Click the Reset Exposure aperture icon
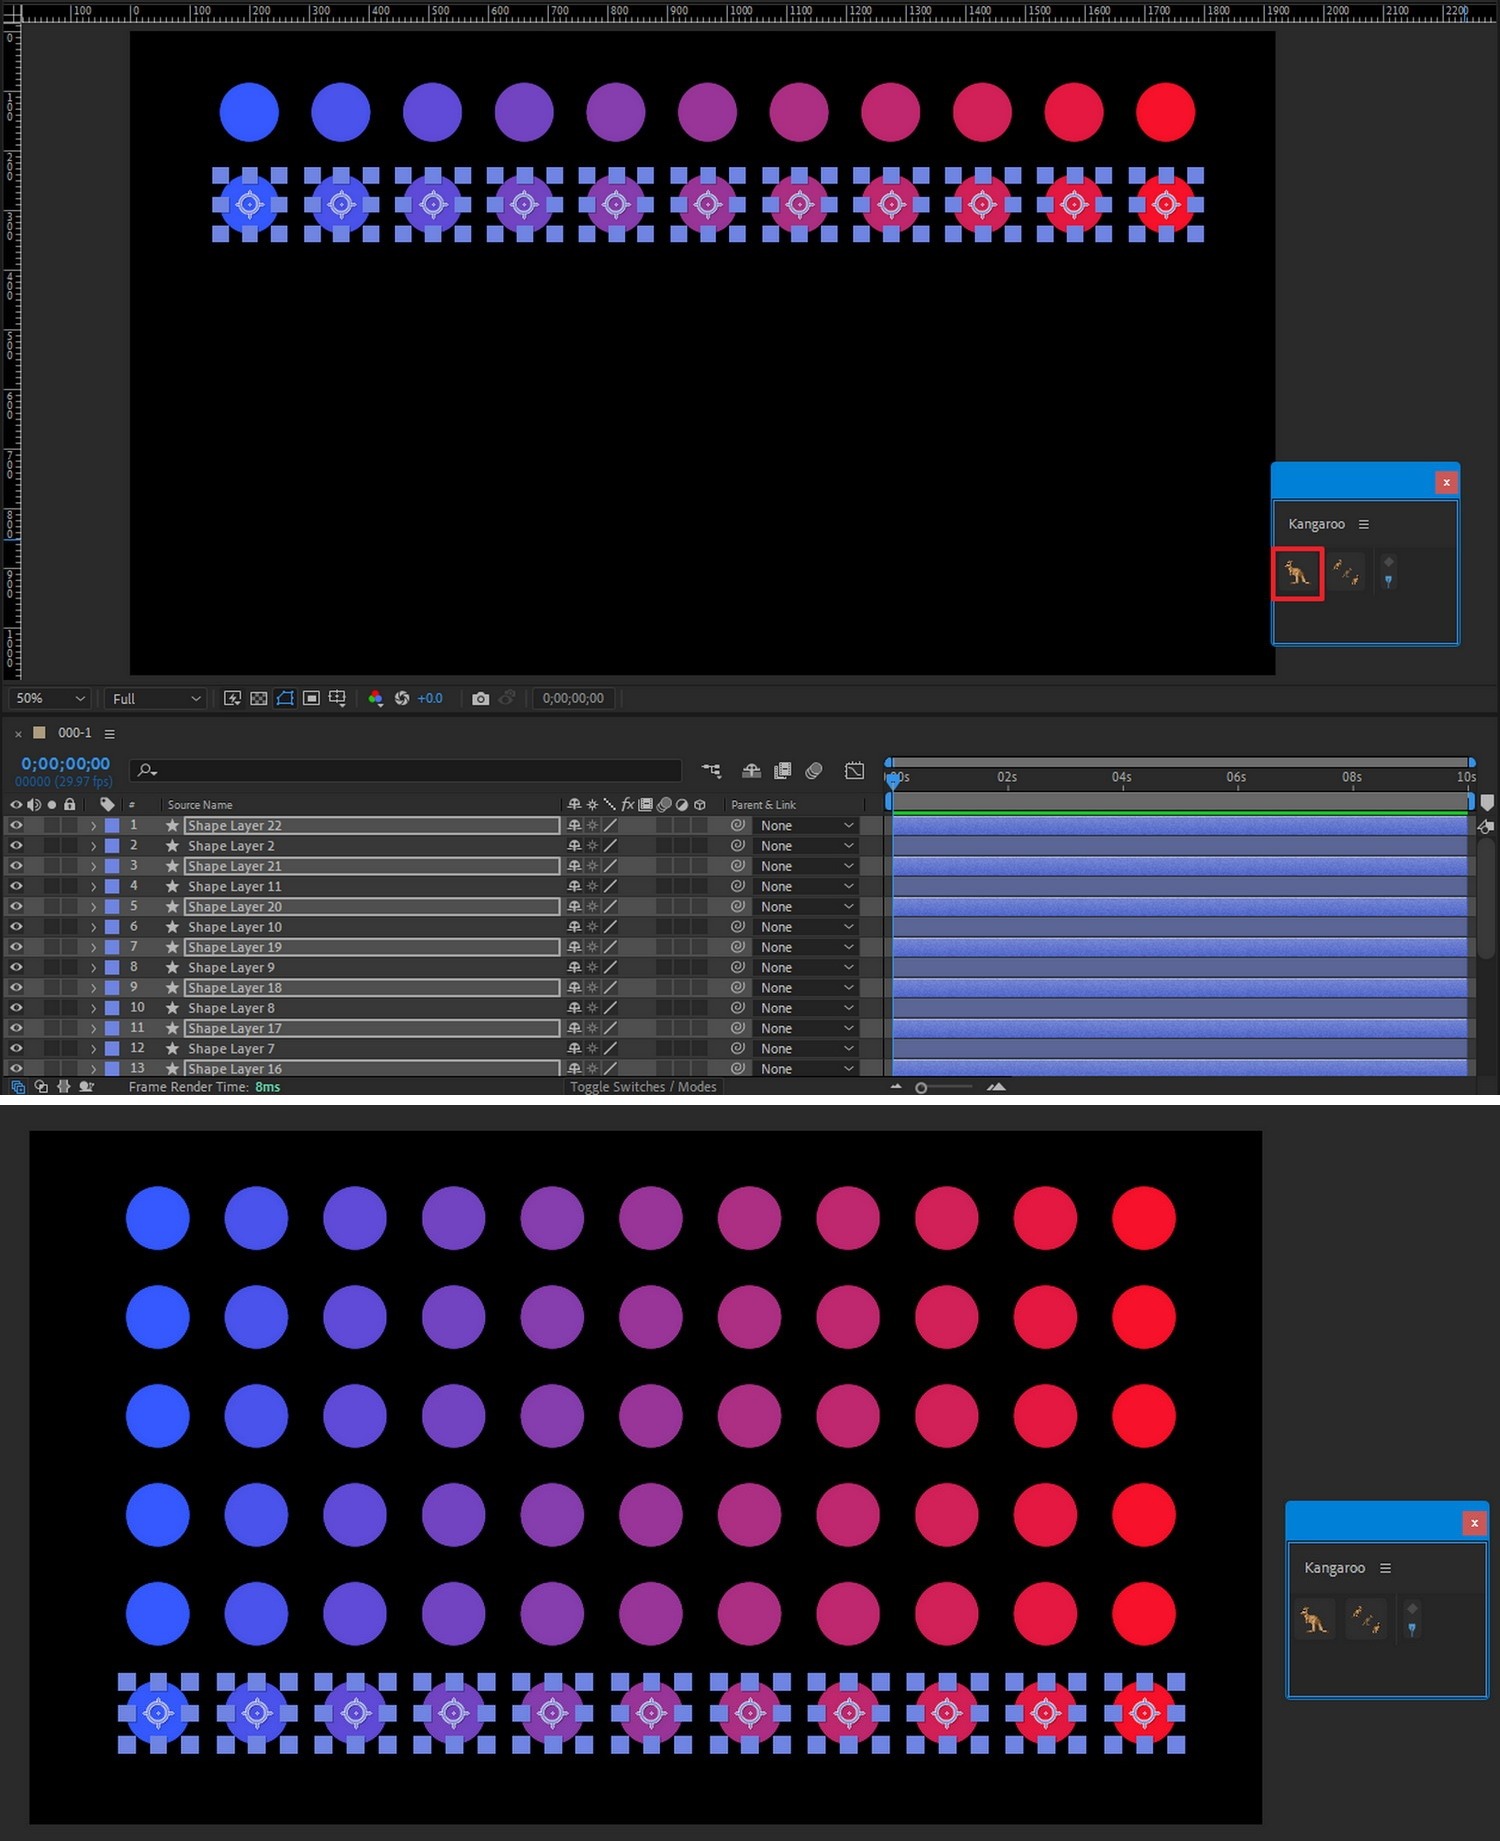 pos(402,698)
